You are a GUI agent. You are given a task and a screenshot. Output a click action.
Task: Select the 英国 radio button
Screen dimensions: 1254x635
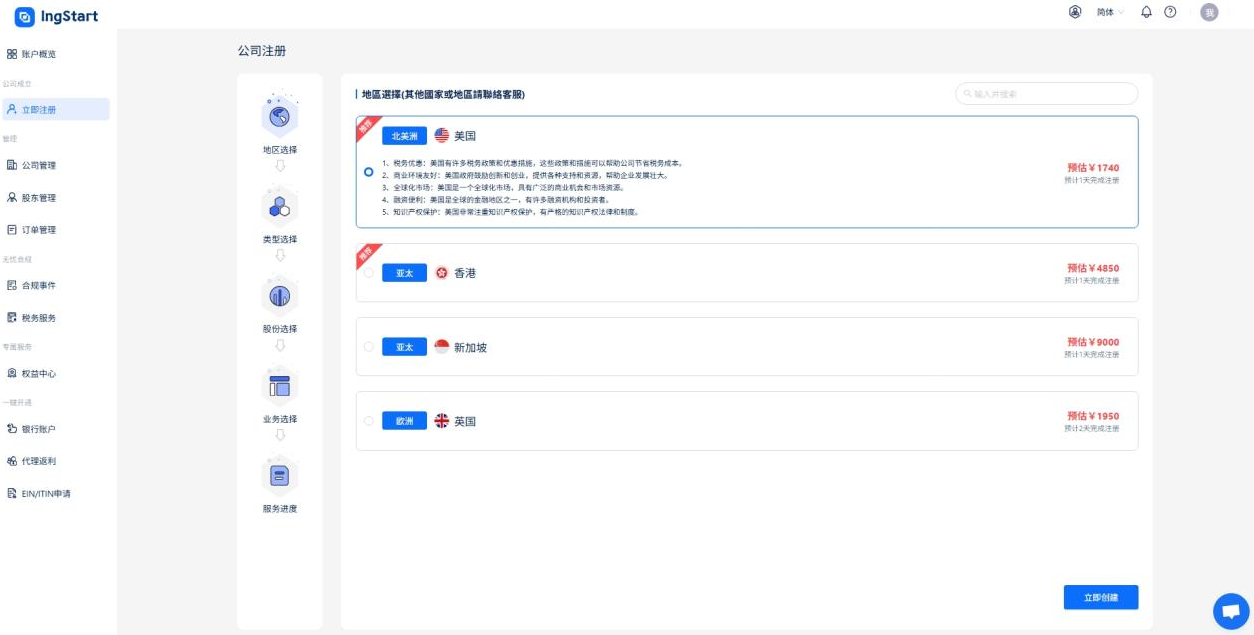(x=369, y=421)
